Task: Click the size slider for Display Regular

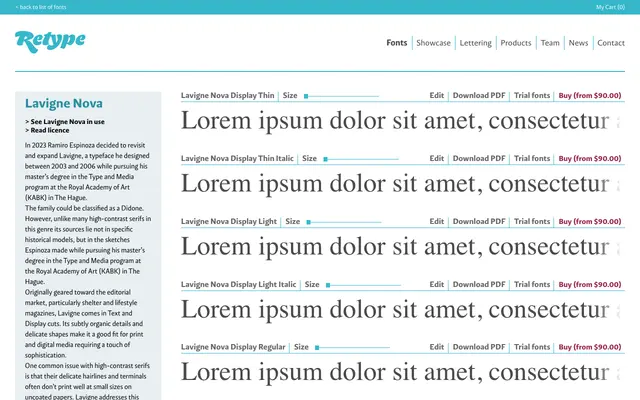Action: 352,347
